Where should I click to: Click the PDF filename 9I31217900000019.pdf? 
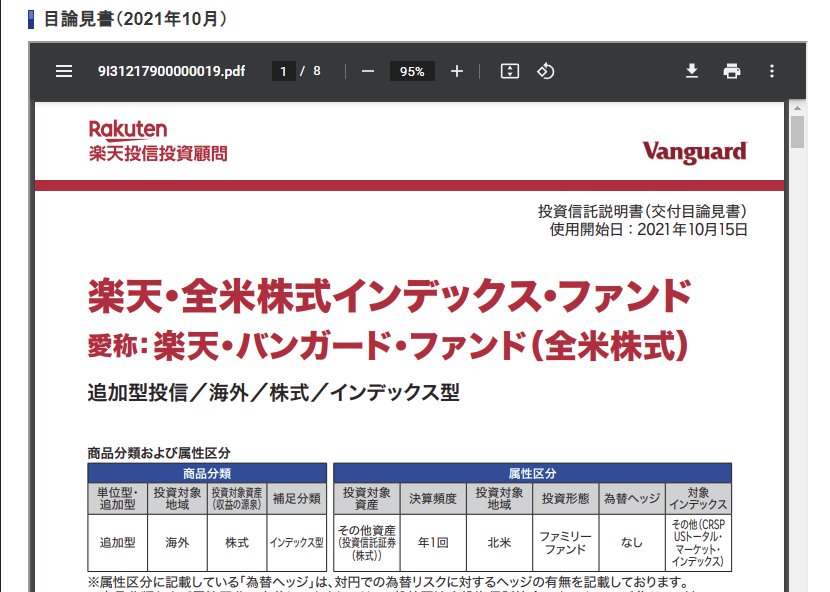tap(172, 71)
